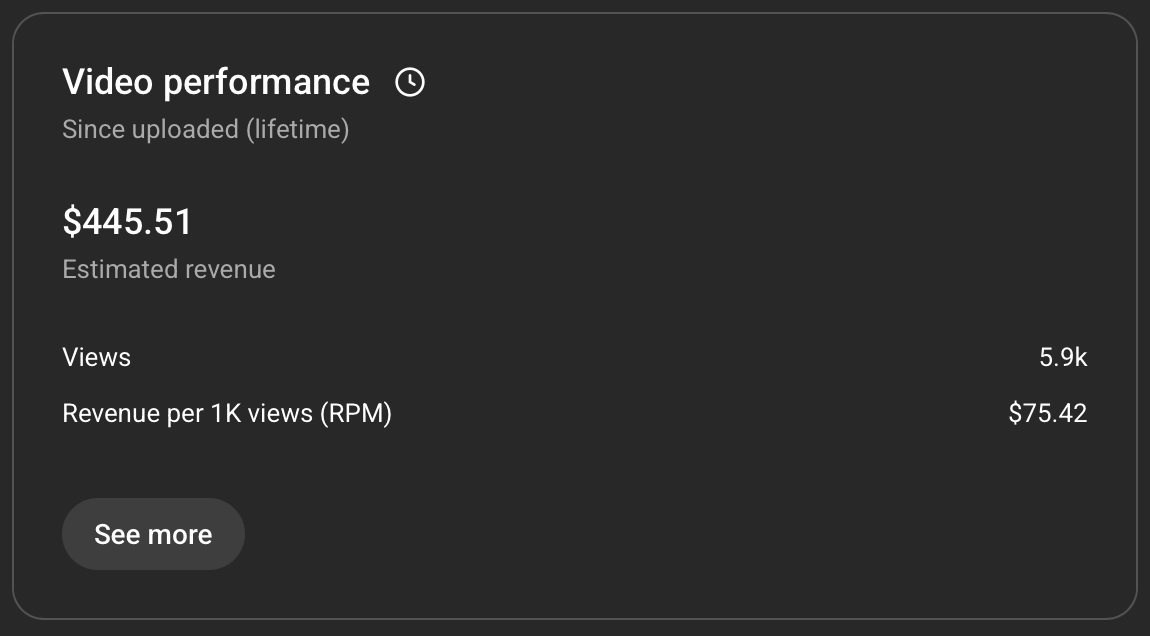Screen dimensions: 1150x636
Task: Select the Video performance heading
Action: [216, 82]
